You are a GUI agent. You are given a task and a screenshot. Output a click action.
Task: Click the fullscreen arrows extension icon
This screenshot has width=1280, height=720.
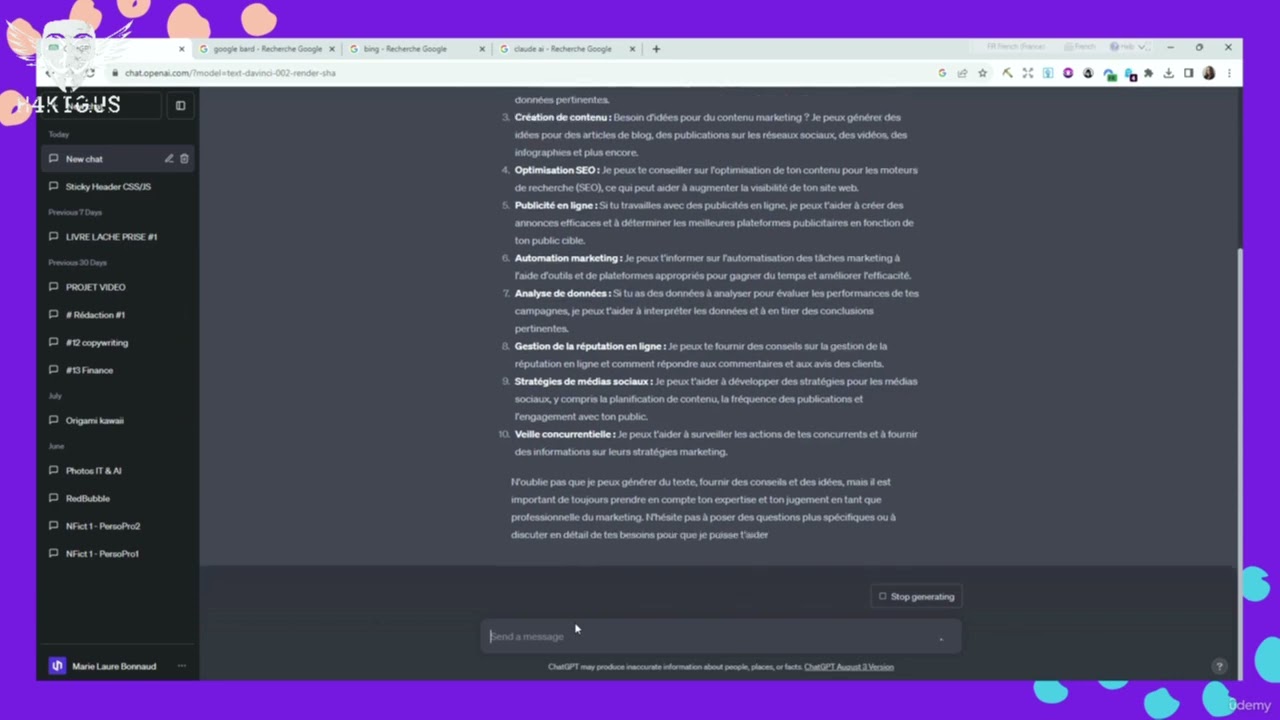coord(1027,73)
